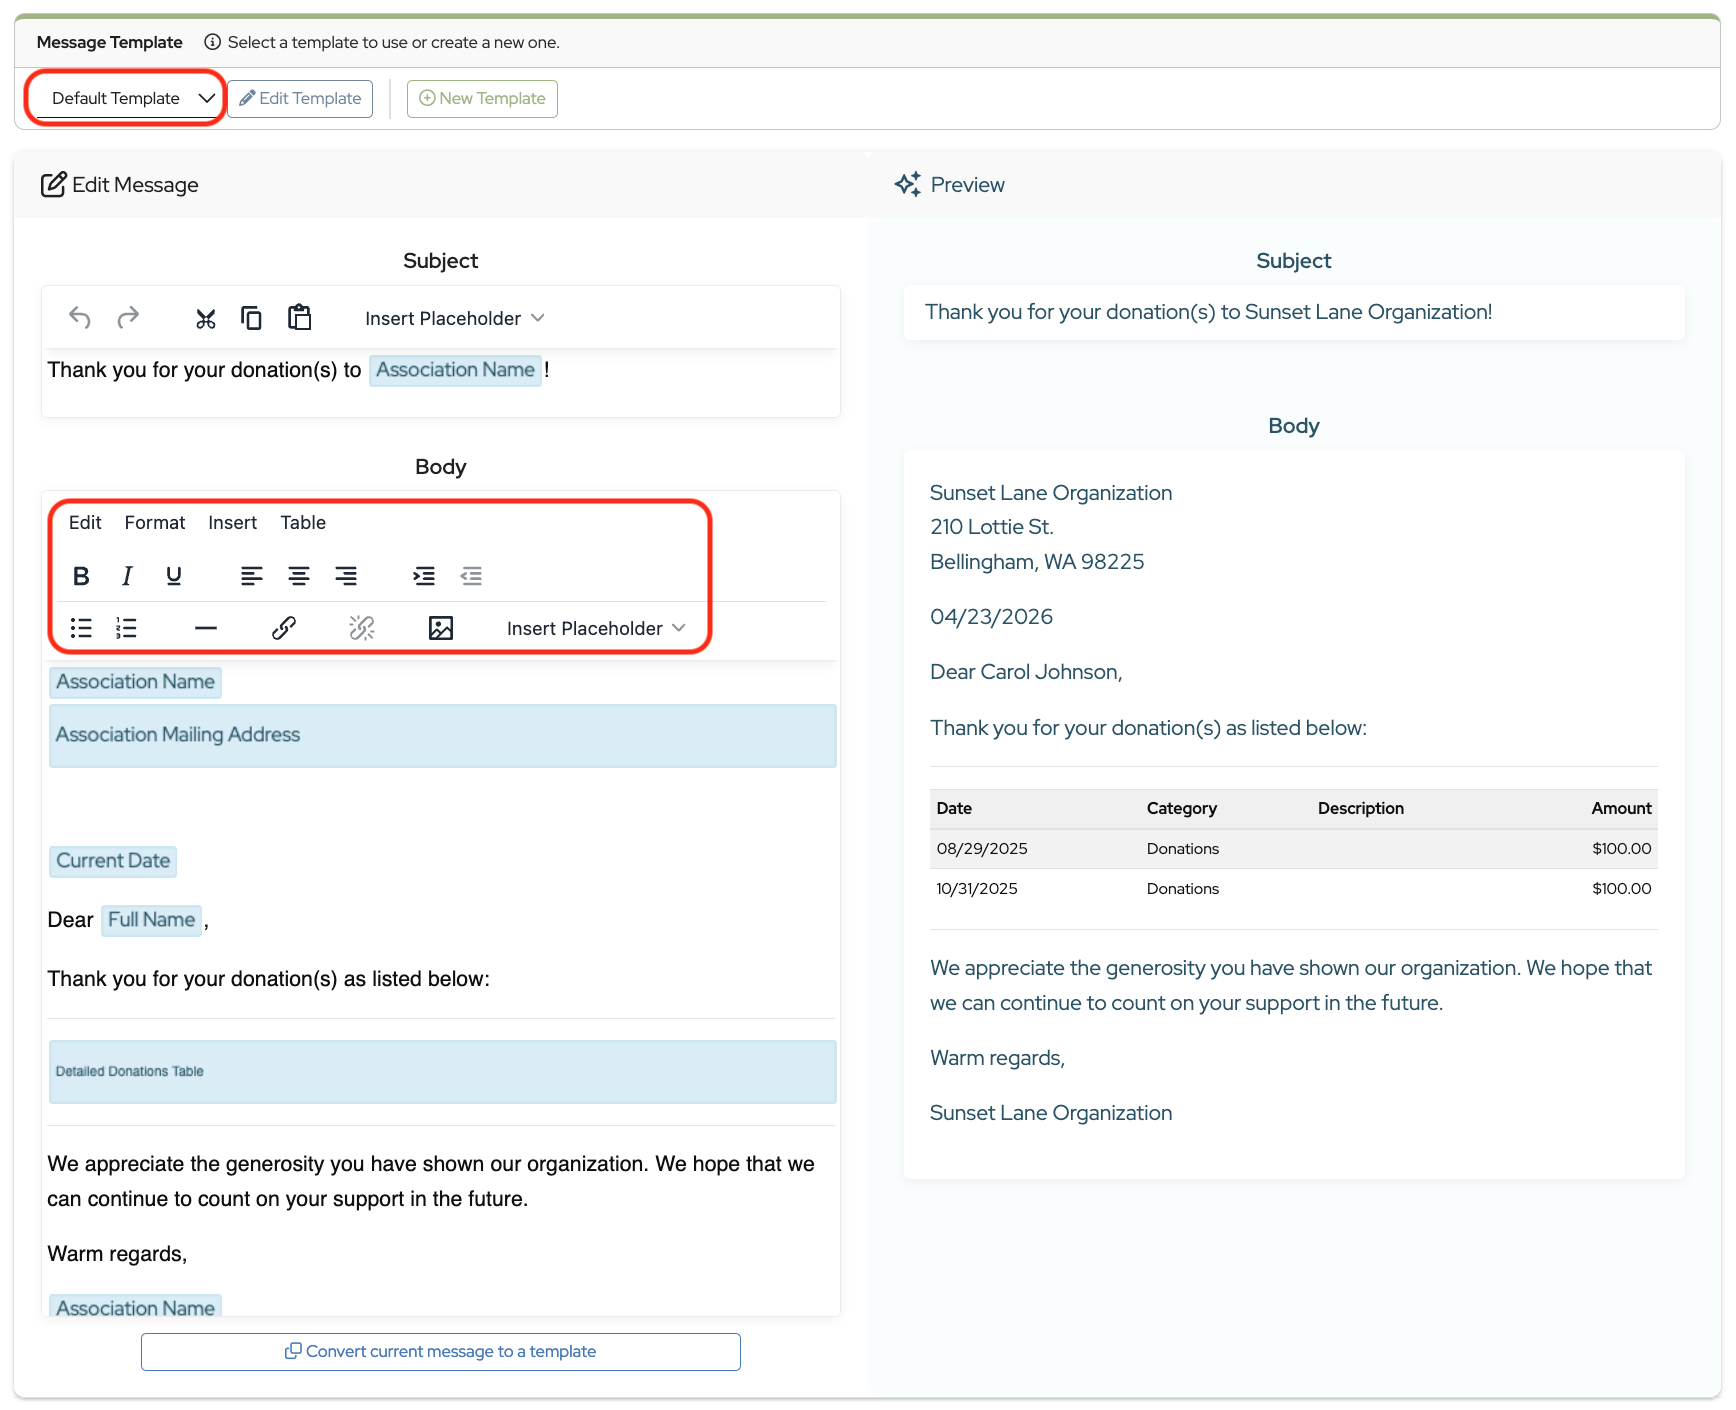Click the Insert link icon
Screen dimensions: 1736x1410
click(x=284, y=628)
